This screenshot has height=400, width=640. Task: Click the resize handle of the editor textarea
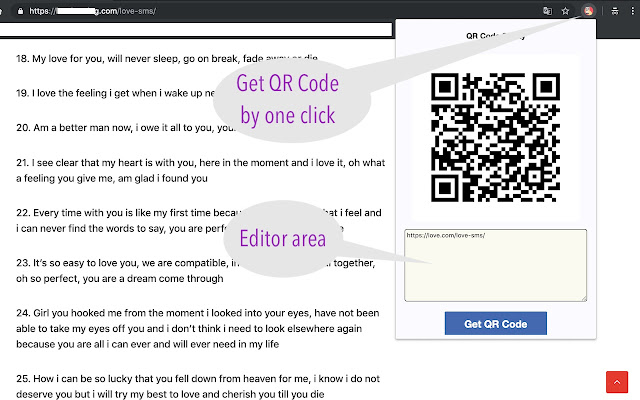[x=584, y=299]
